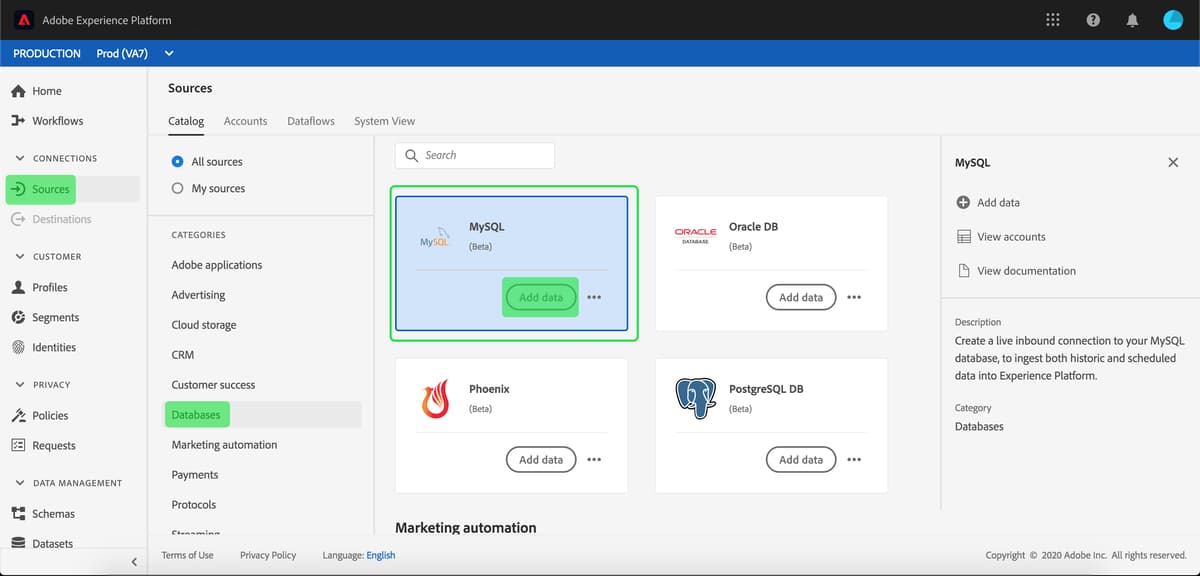Open the notifications bell
Screen dimensions: 1200x576
tap(1132, 19)
